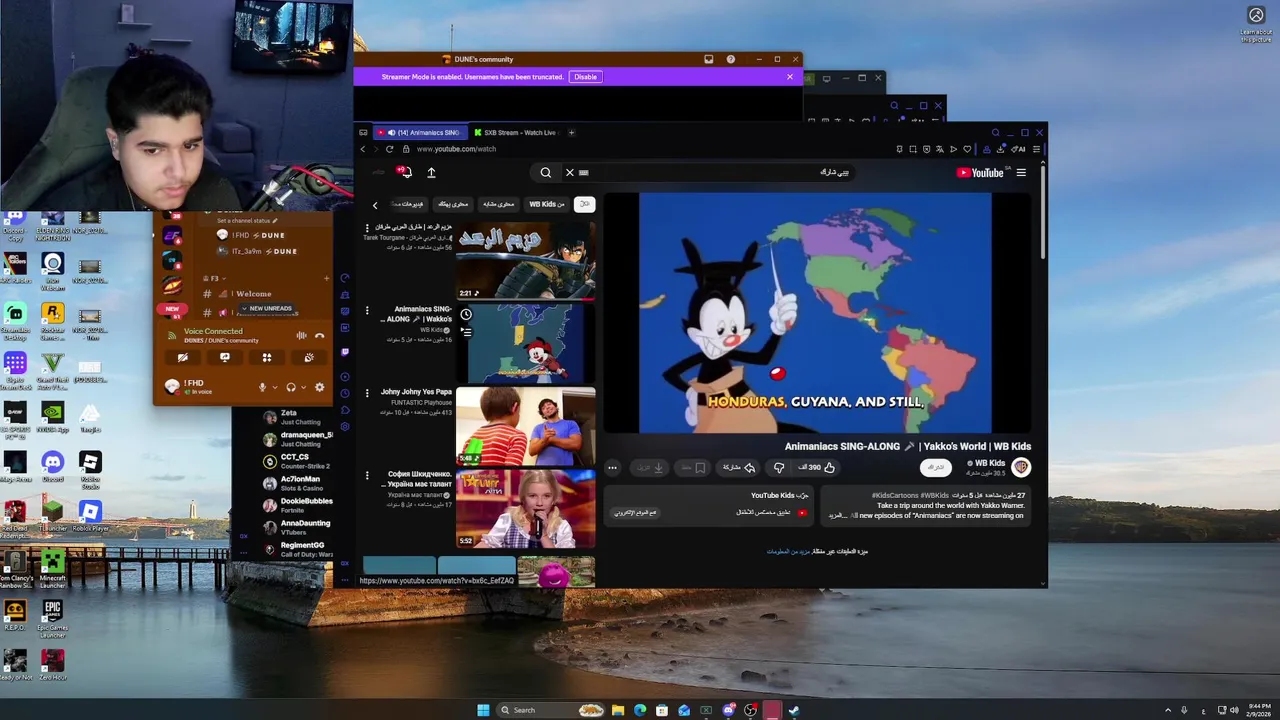
Task: Mute the Discord microphone
Action: coord(263,387)
